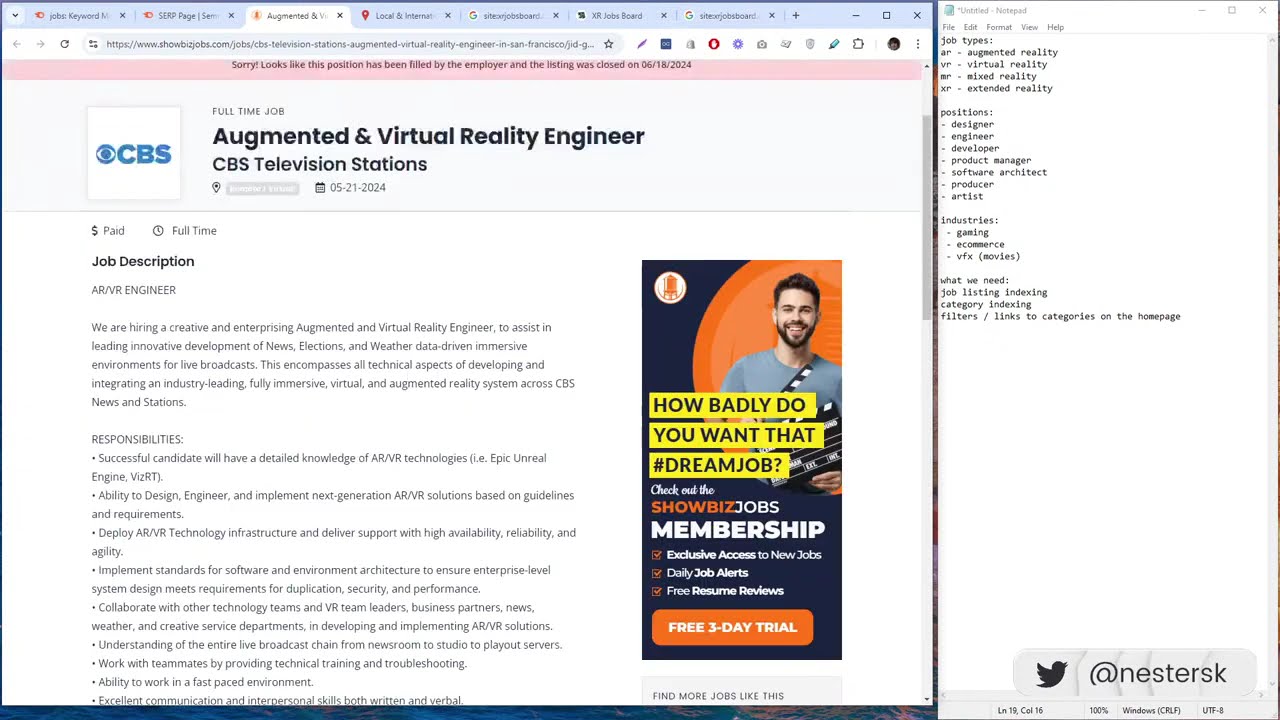Open the Chrome profile avatar
This screenshot has height=720, width=1280.
point(894,44)
